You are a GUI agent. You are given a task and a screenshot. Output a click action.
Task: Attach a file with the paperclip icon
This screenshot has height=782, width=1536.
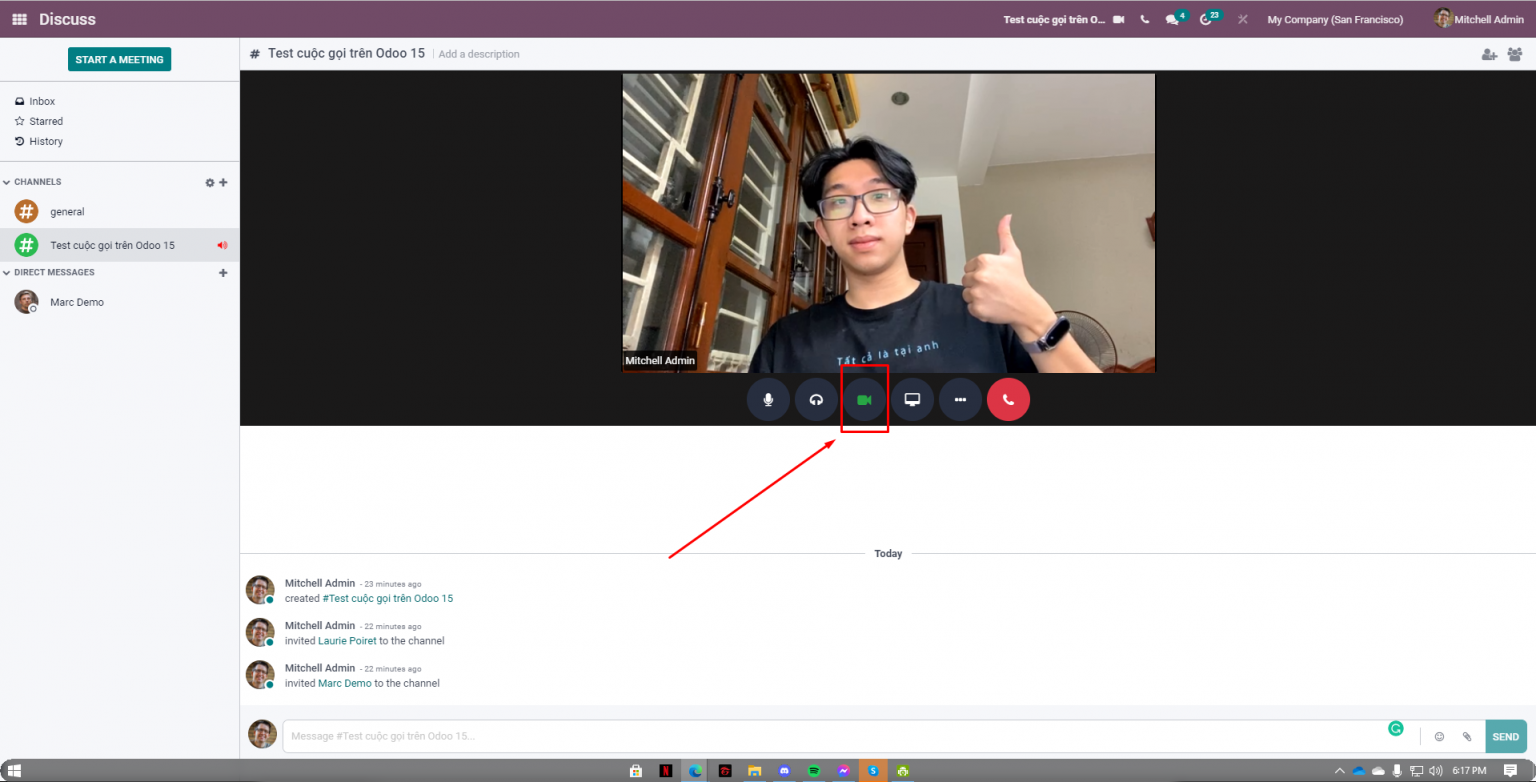click(x=1467, y=737)
